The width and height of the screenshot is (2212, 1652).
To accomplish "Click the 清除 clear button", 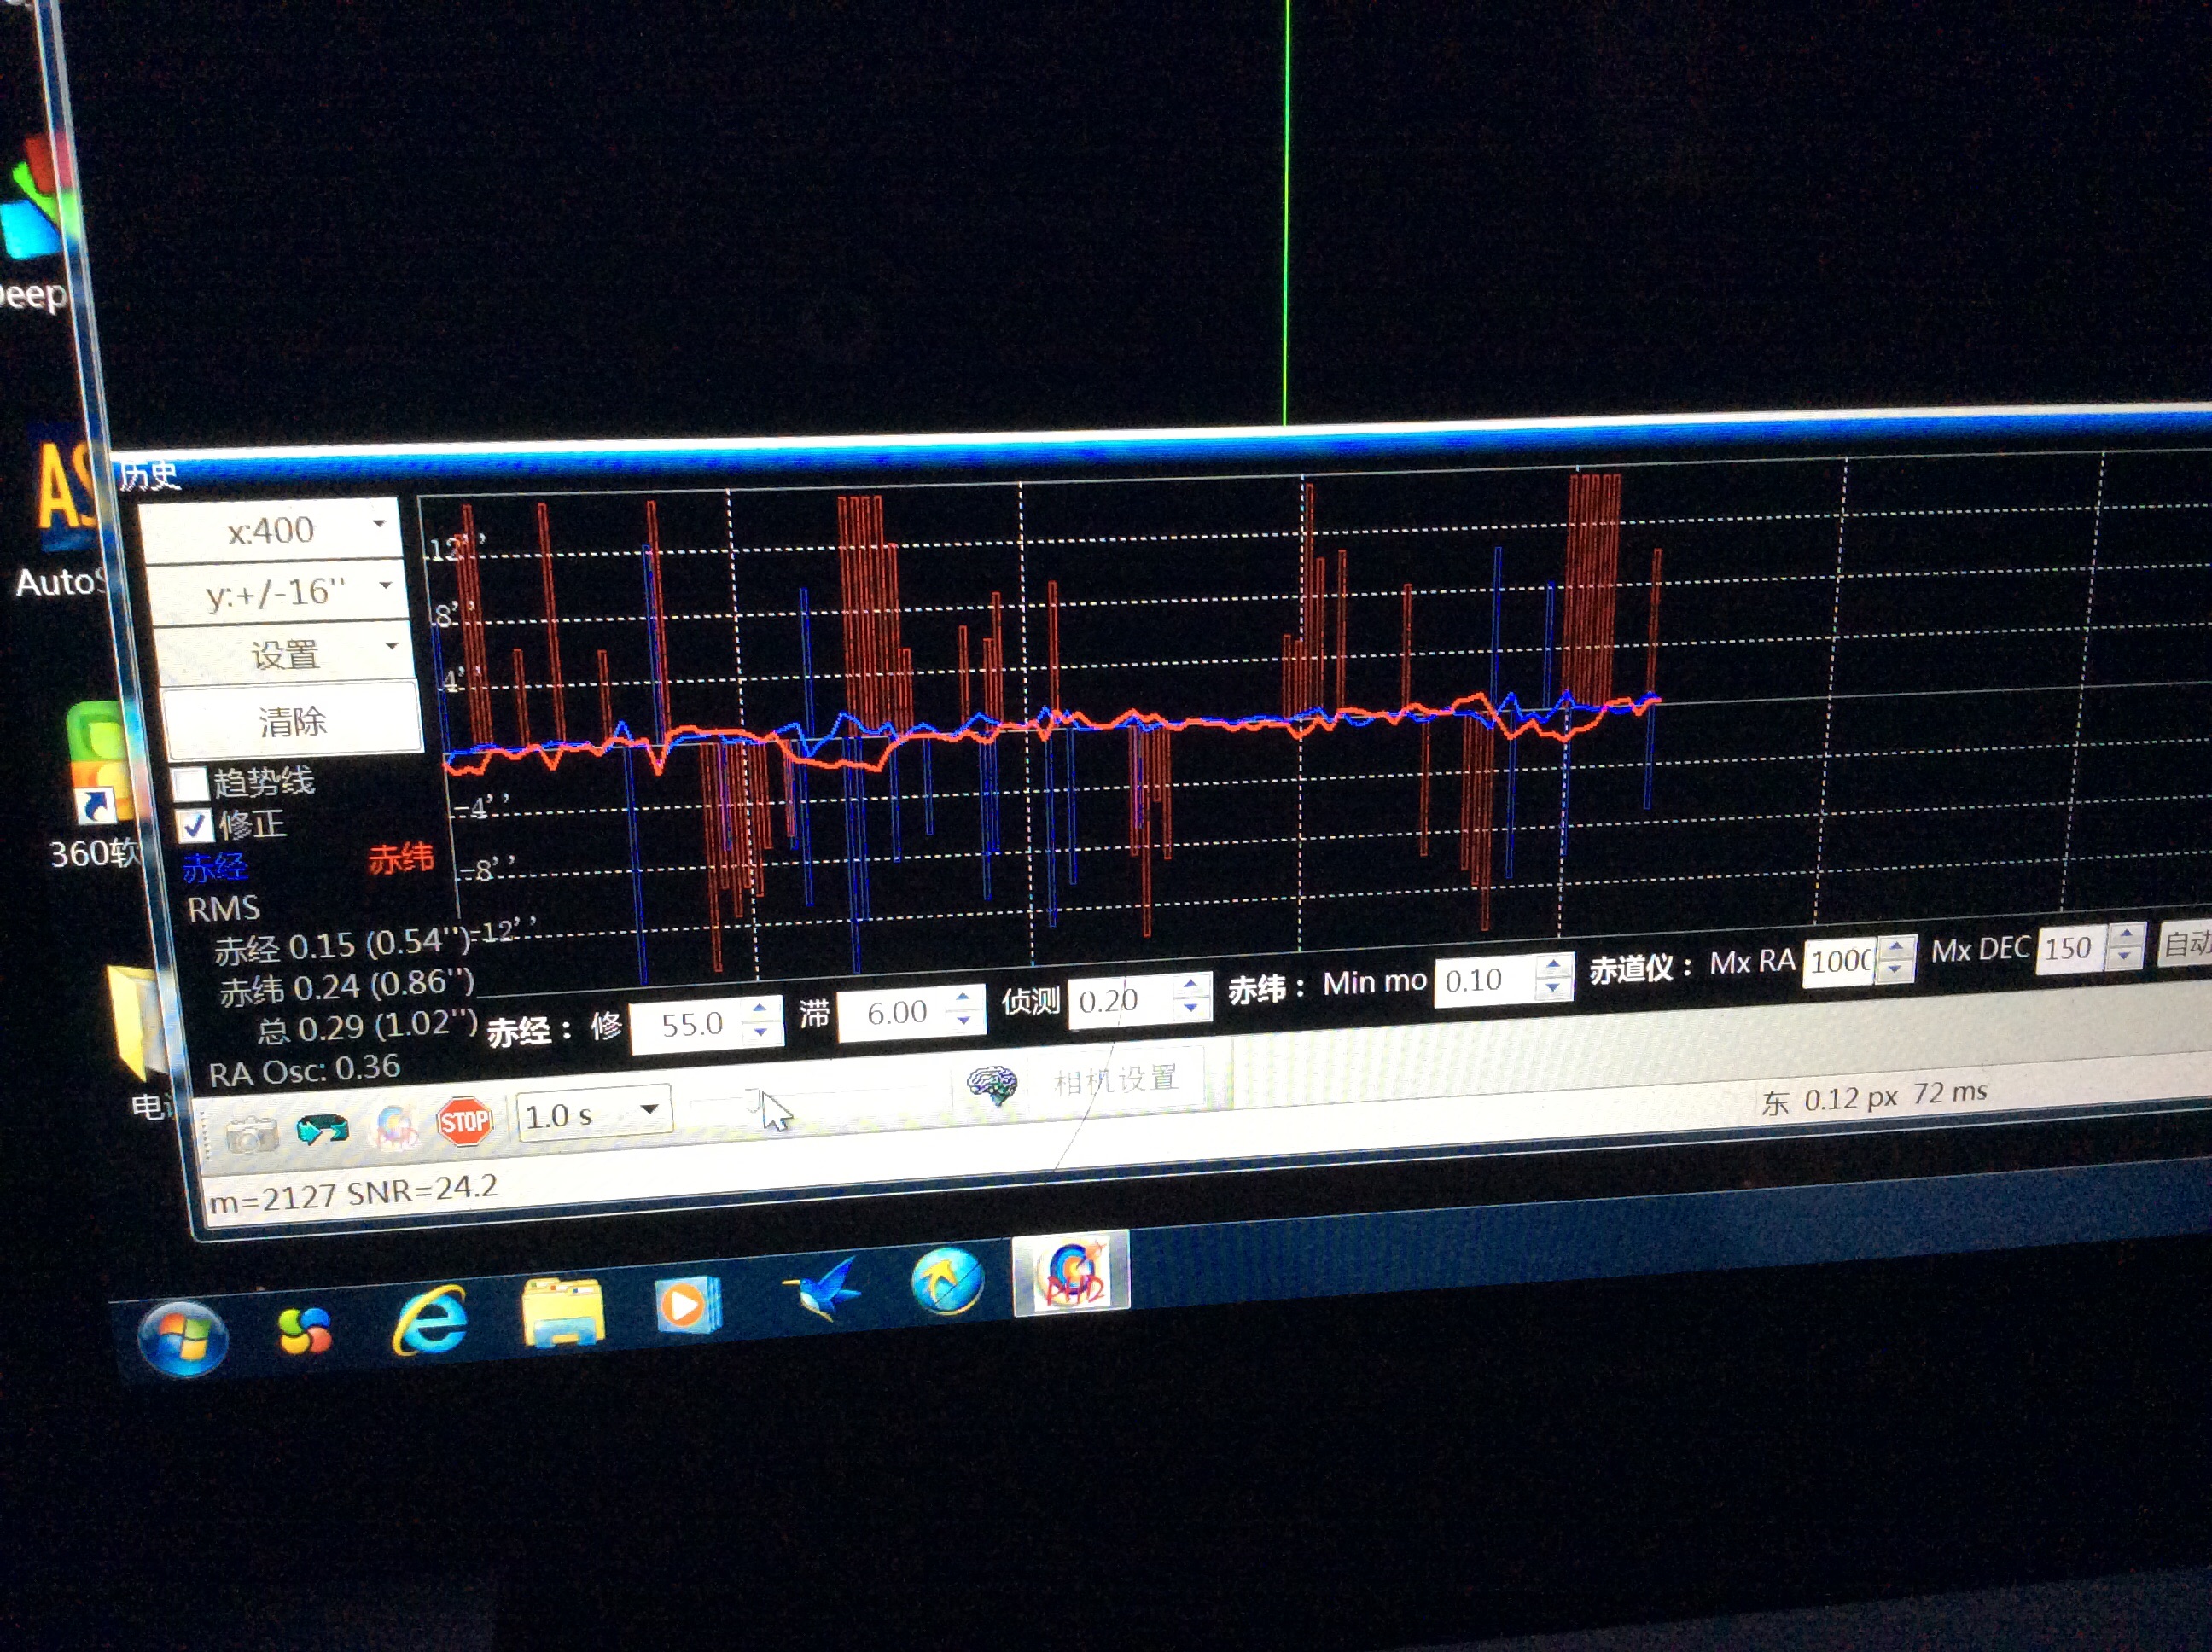I will [x=292, y=719].
